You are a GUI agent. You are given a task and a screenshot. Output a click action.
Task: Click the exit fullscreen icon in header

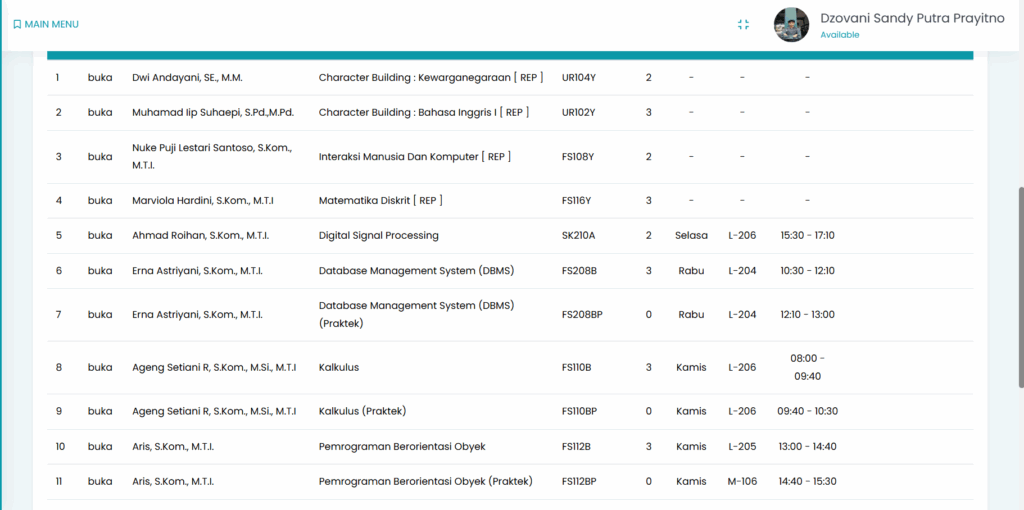click(743, 24)
